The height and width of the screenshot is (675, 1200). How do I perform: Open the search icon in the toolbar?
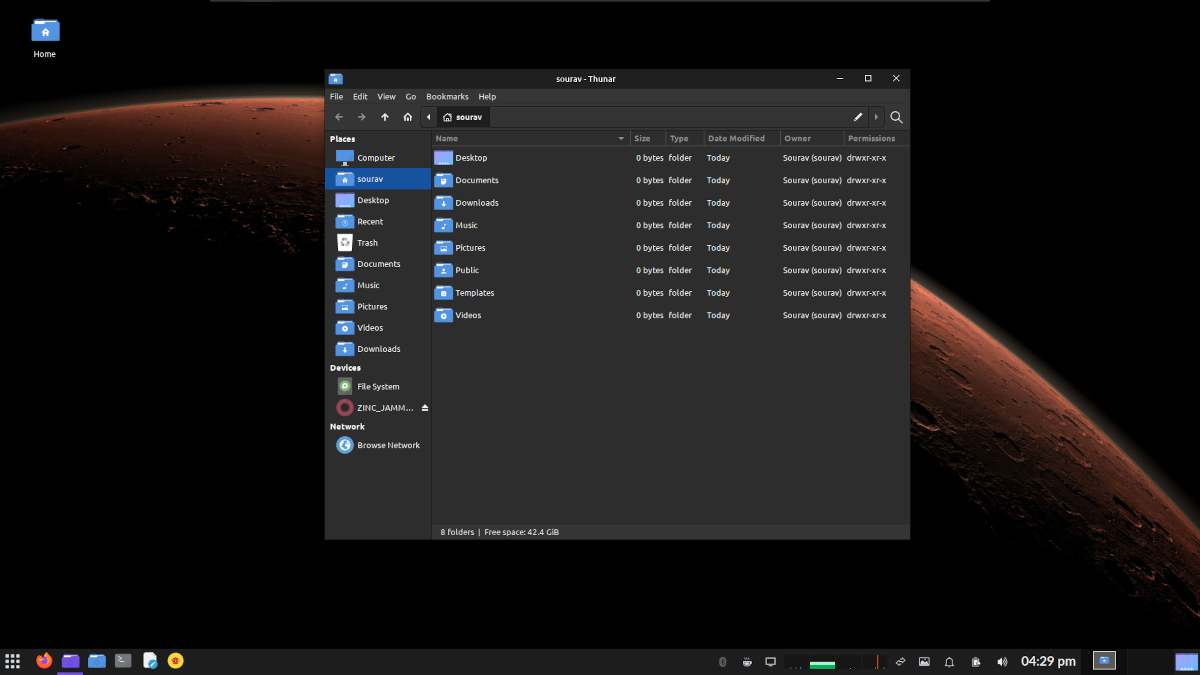(895, 117)
